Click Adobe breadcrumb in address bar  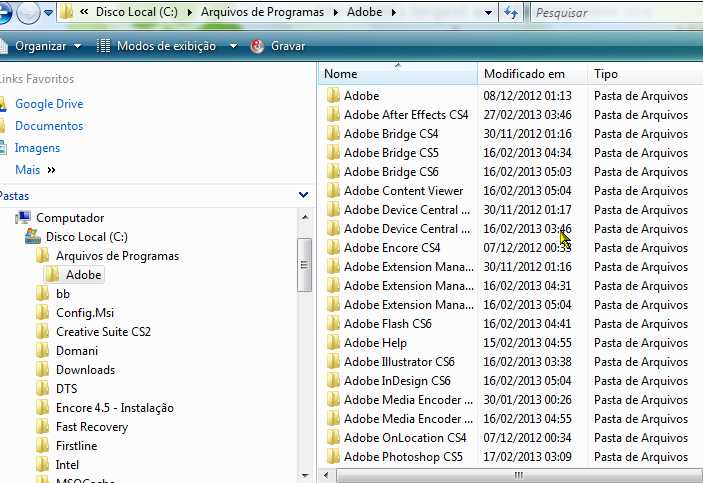pos(365,12)
